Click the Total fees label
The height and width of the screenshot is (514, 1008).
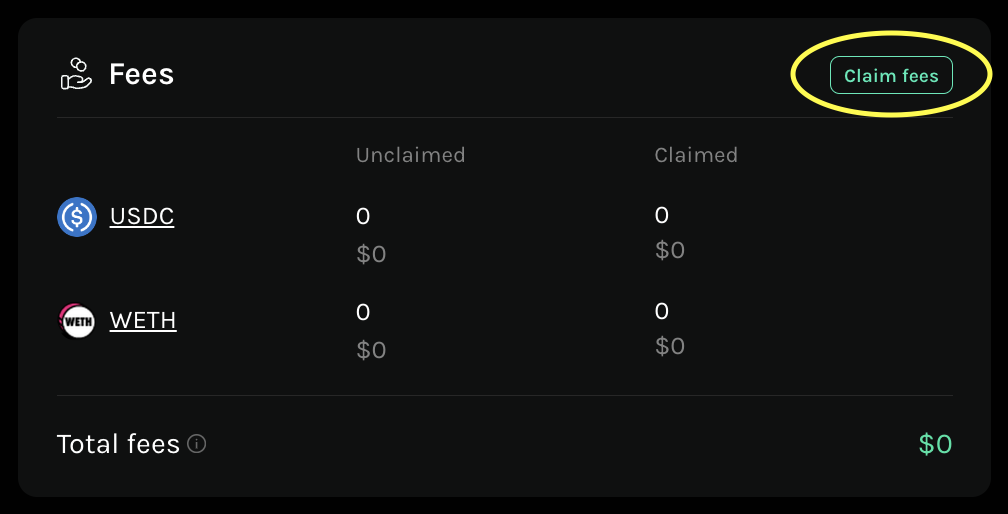click(118, 444)
